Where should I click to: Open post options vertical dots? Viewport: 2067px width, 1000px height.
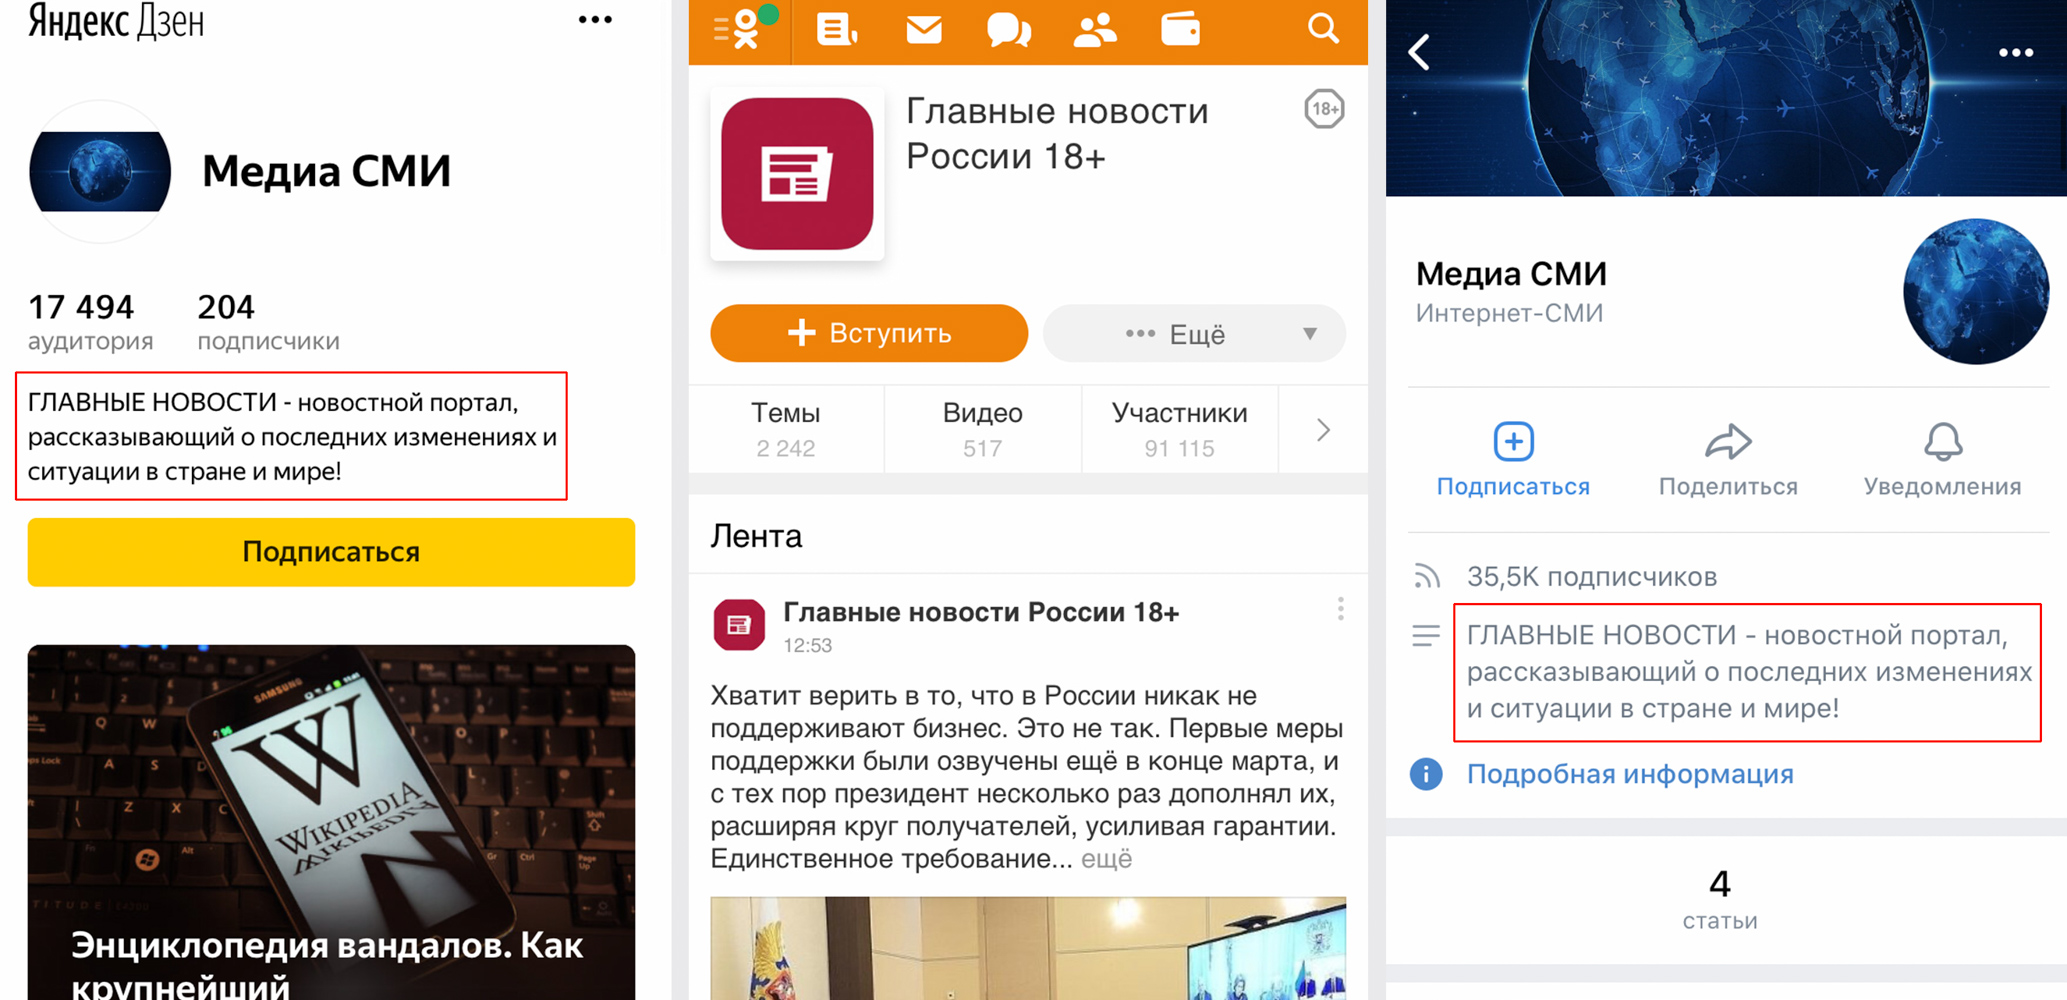click(1340, 609)
